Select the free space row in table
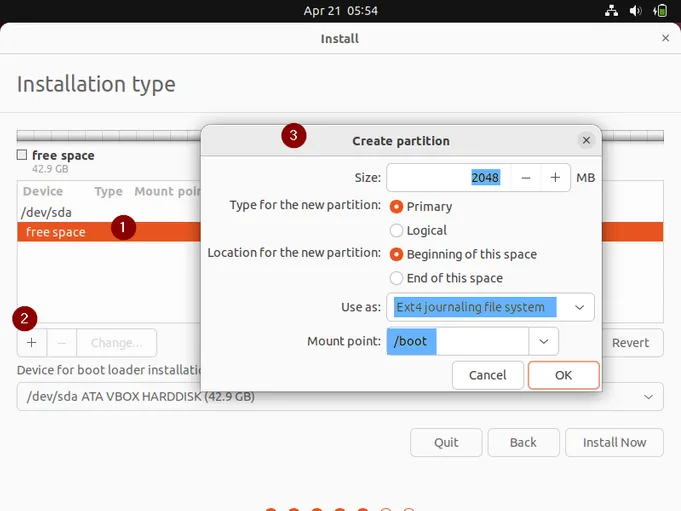The width and height of the screenshot is (681, 511). point(109,232)
